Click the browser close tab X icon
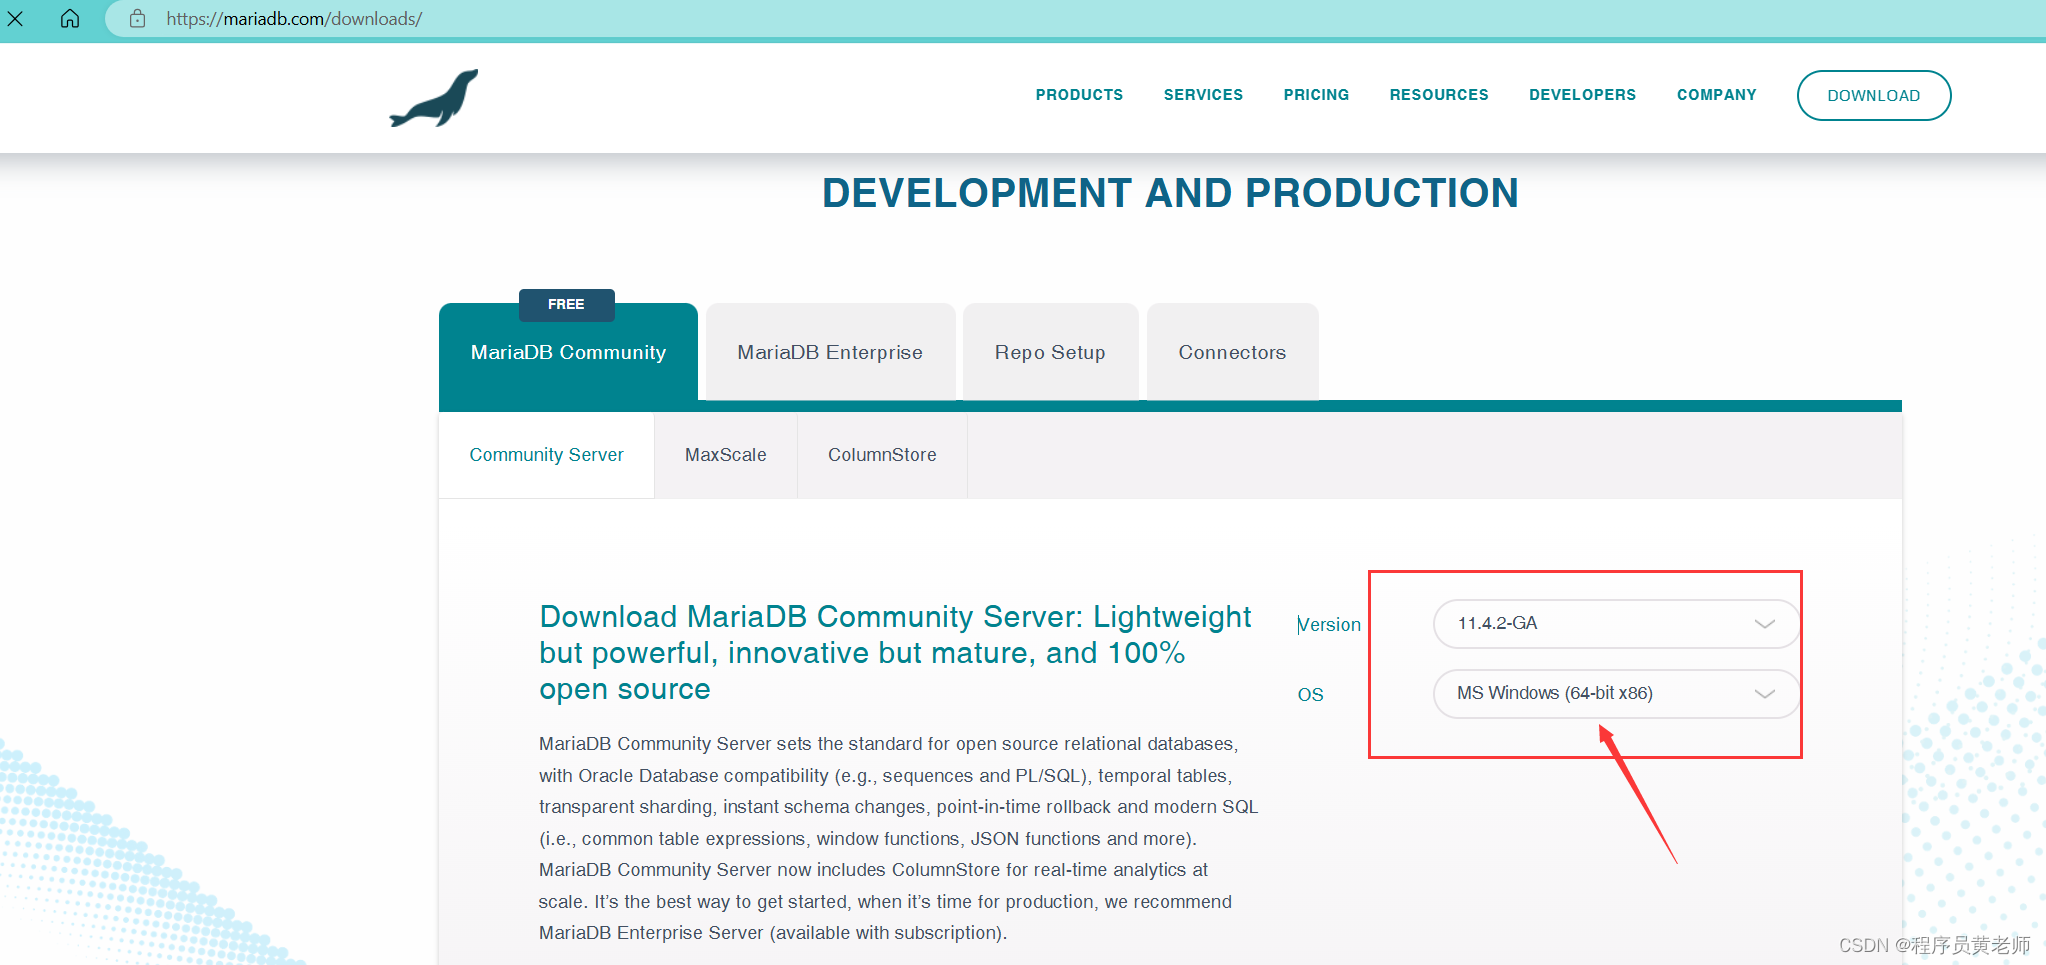Screen dimensions: 2046x965 [15, 18]
